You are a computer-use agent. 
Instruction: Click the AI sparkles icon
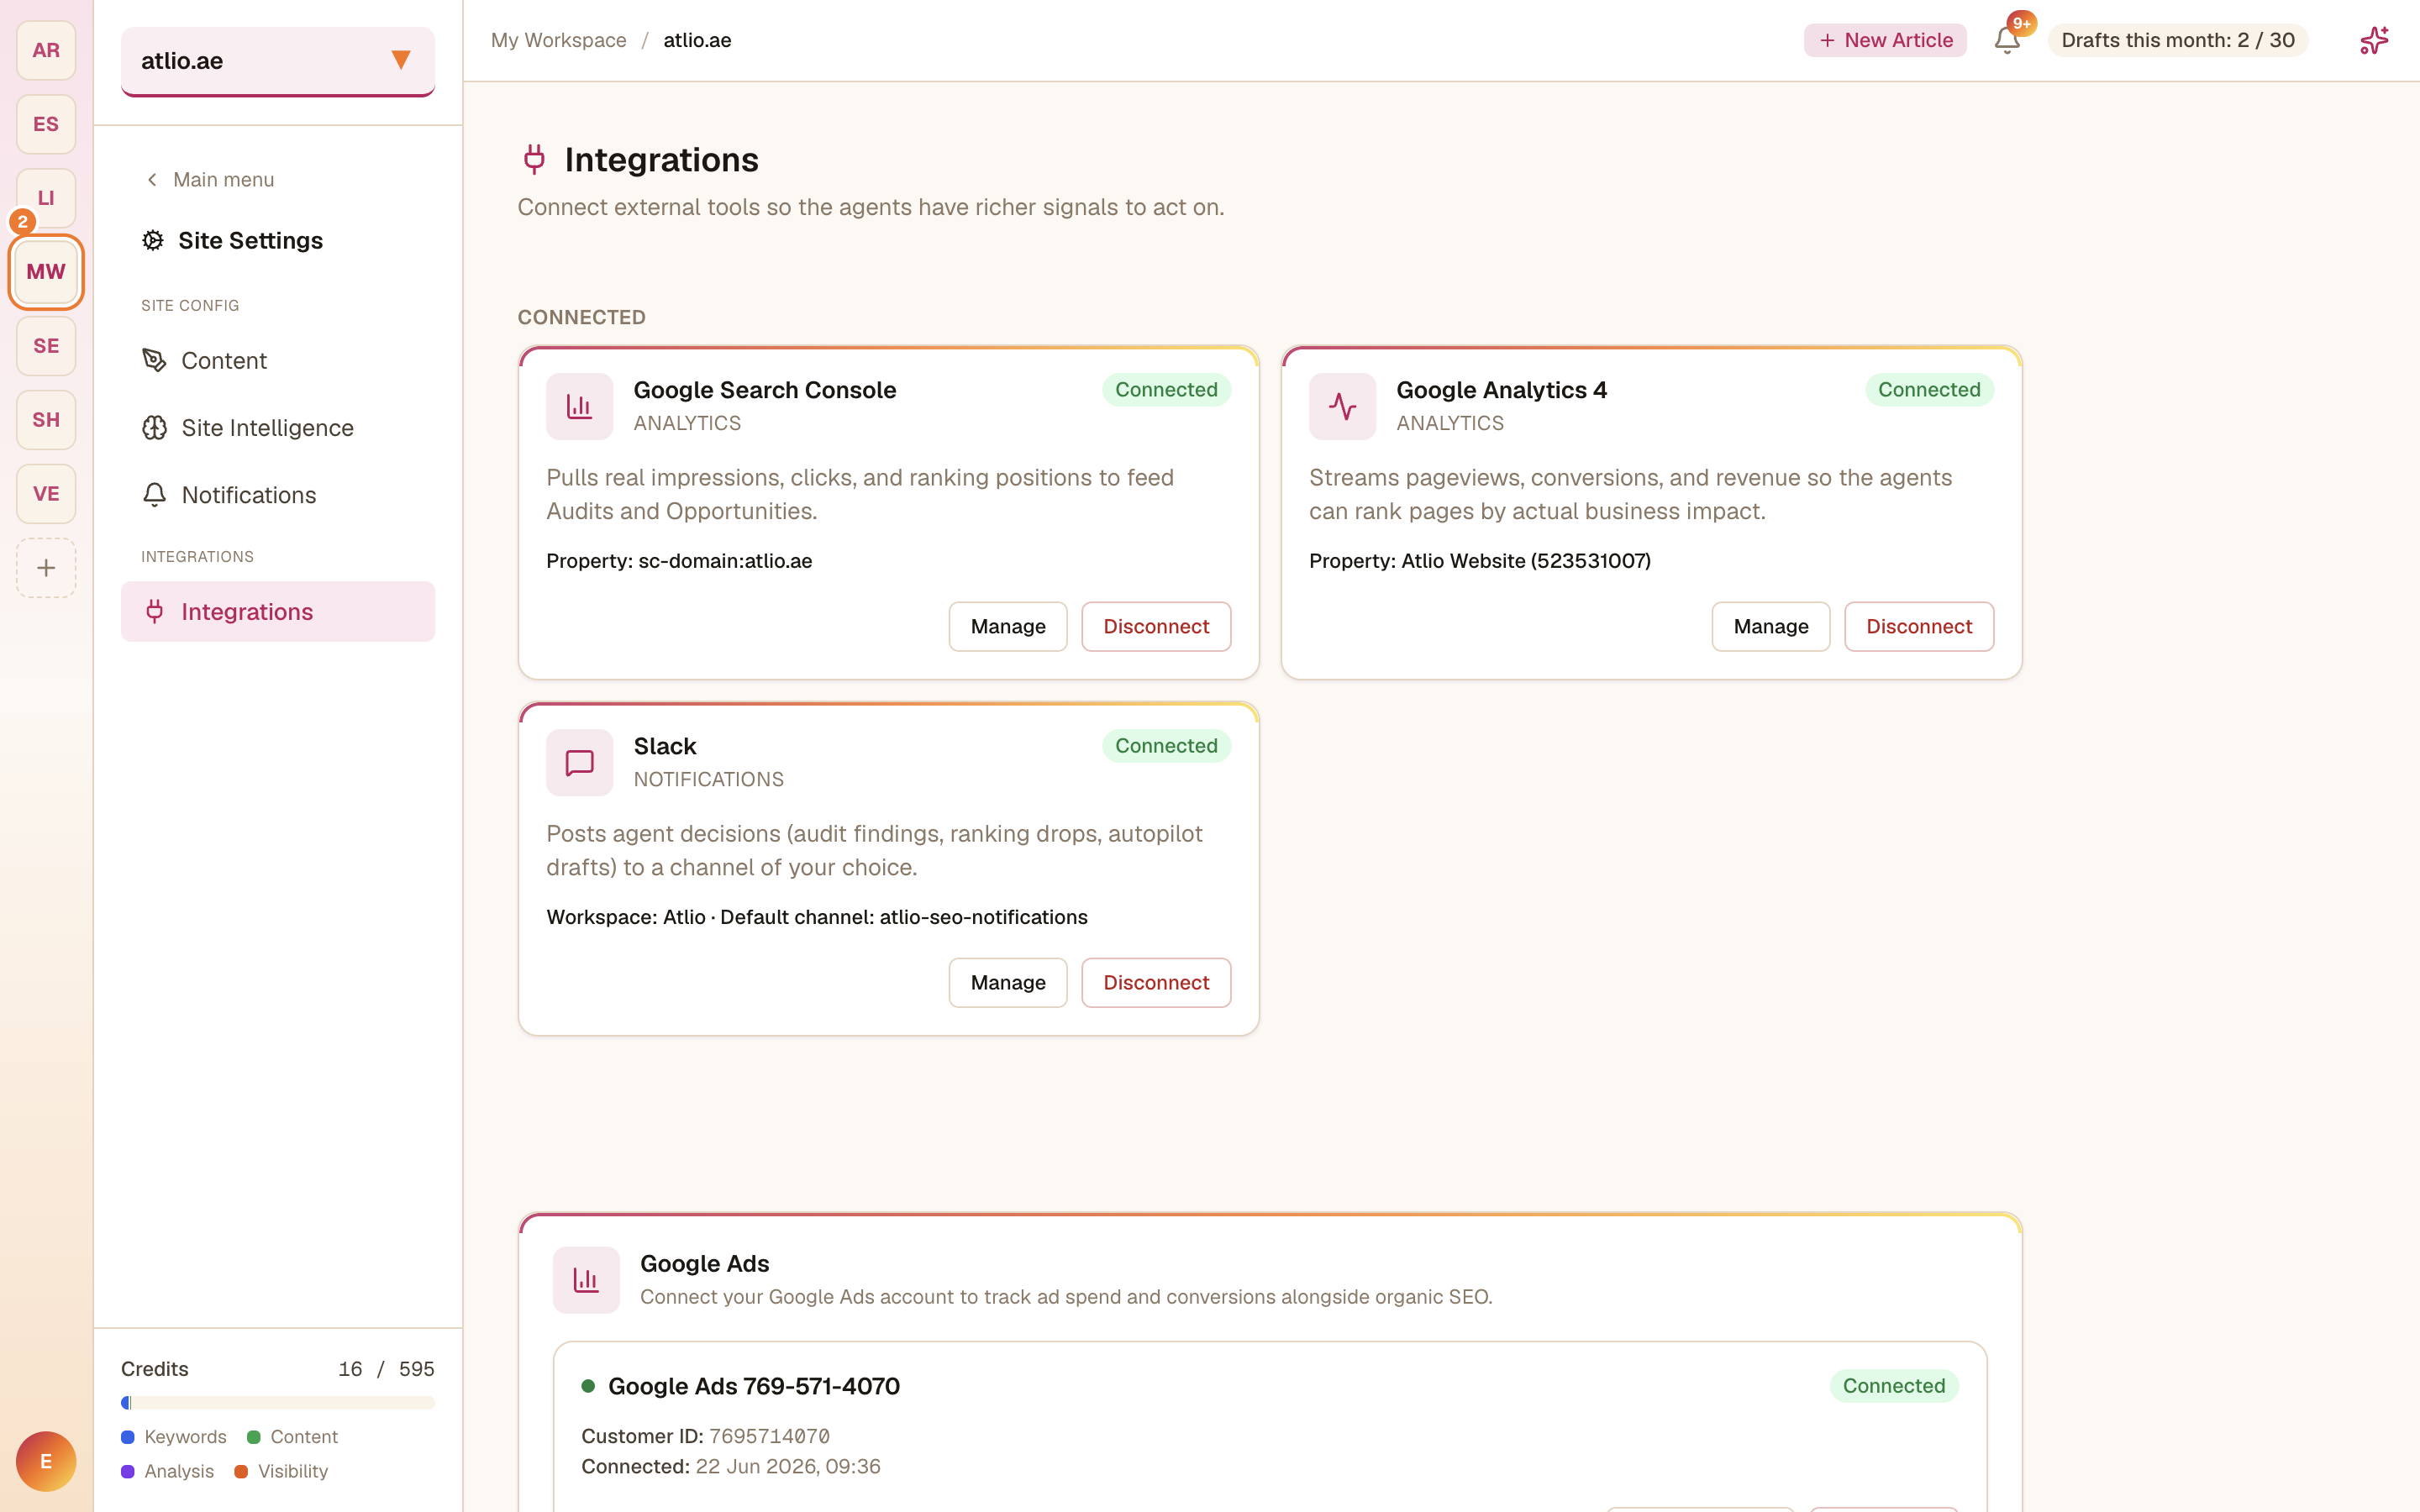tap(2374, 40)
